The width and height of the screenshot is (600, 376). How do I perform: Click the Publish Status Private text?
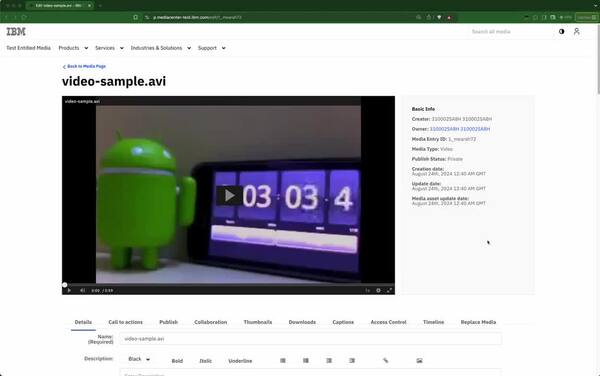click(x=437, y=159)
